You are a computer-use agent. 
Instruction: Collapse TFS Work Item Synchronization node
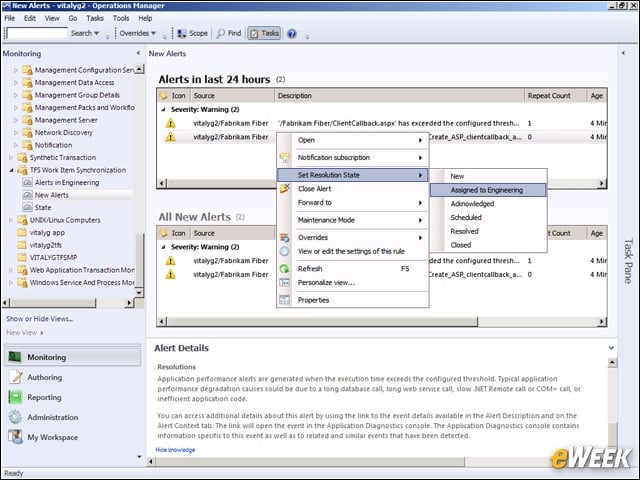11,170
